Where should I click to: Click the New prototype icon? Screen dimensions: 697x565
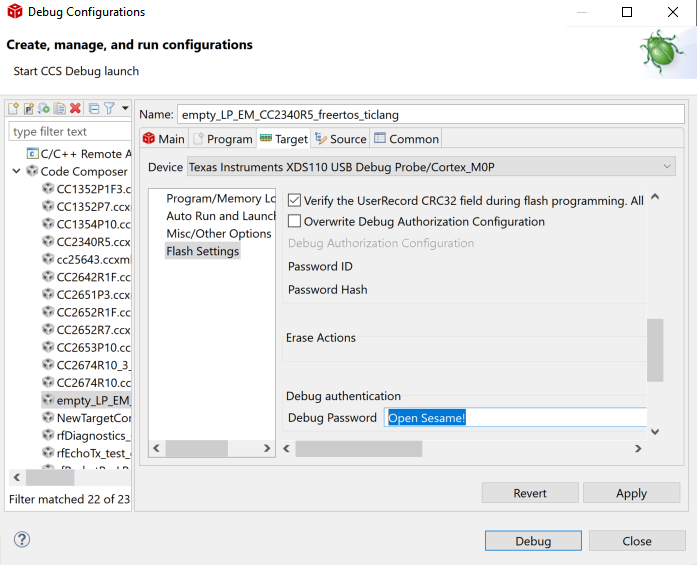tap(29, 108)
